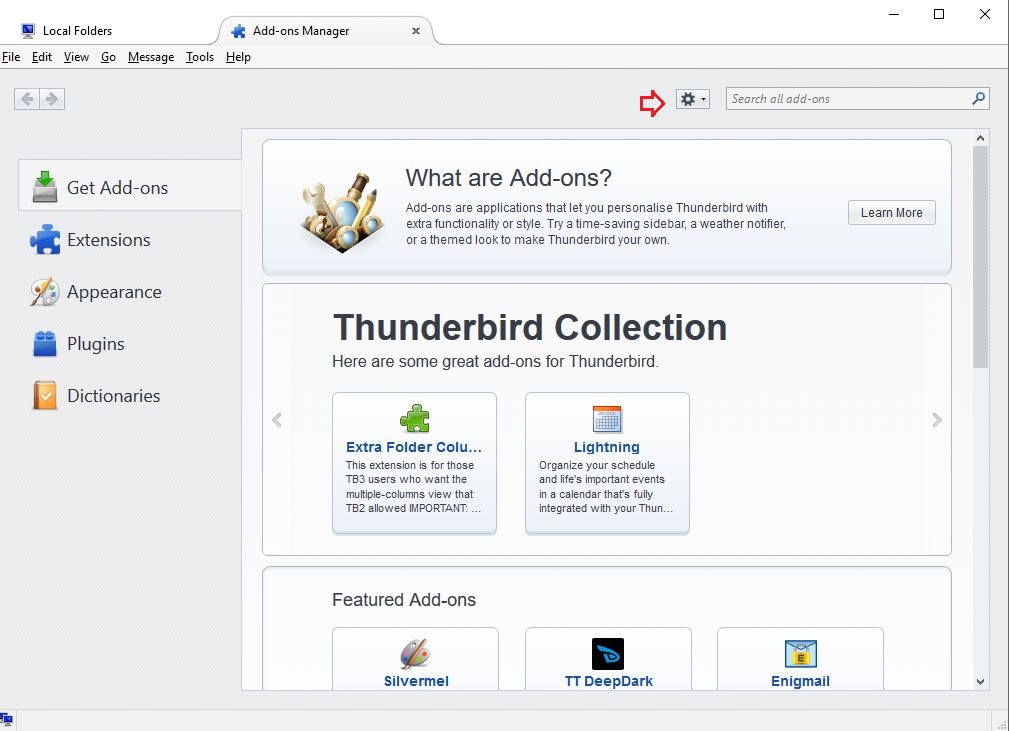Click the forward navigation arrow
Viewport: 1009px width, 731px height.
(52, 99)
